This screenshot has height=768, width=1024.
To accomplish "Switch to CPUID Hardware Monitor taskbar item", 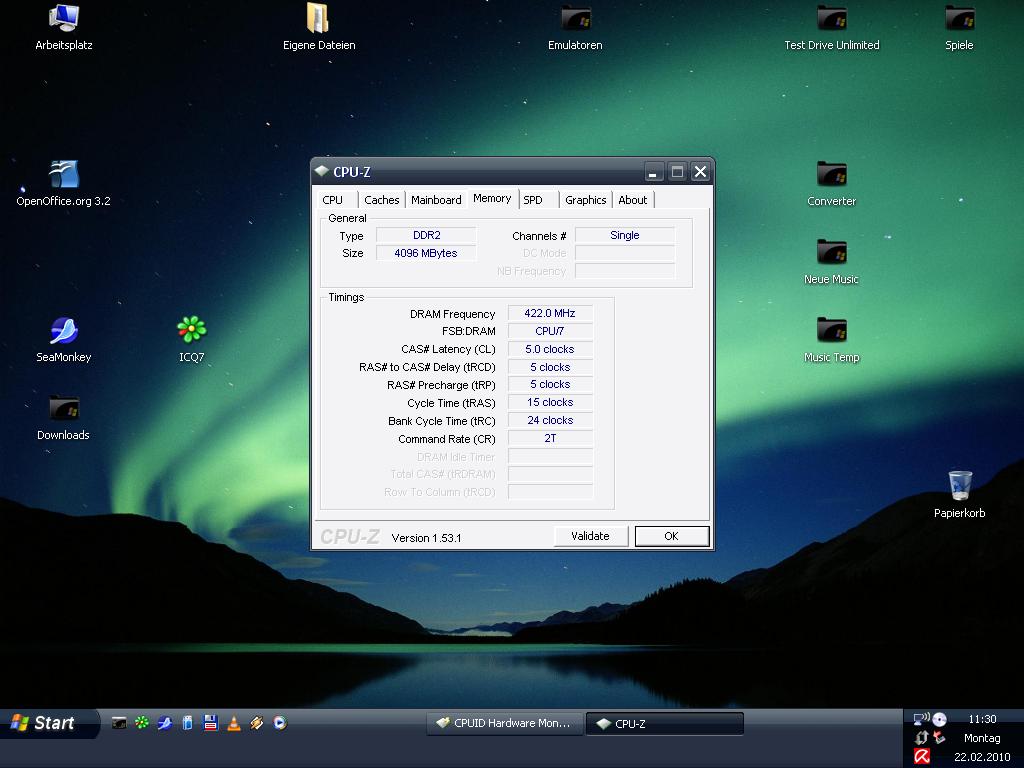I will pos(504,723).
